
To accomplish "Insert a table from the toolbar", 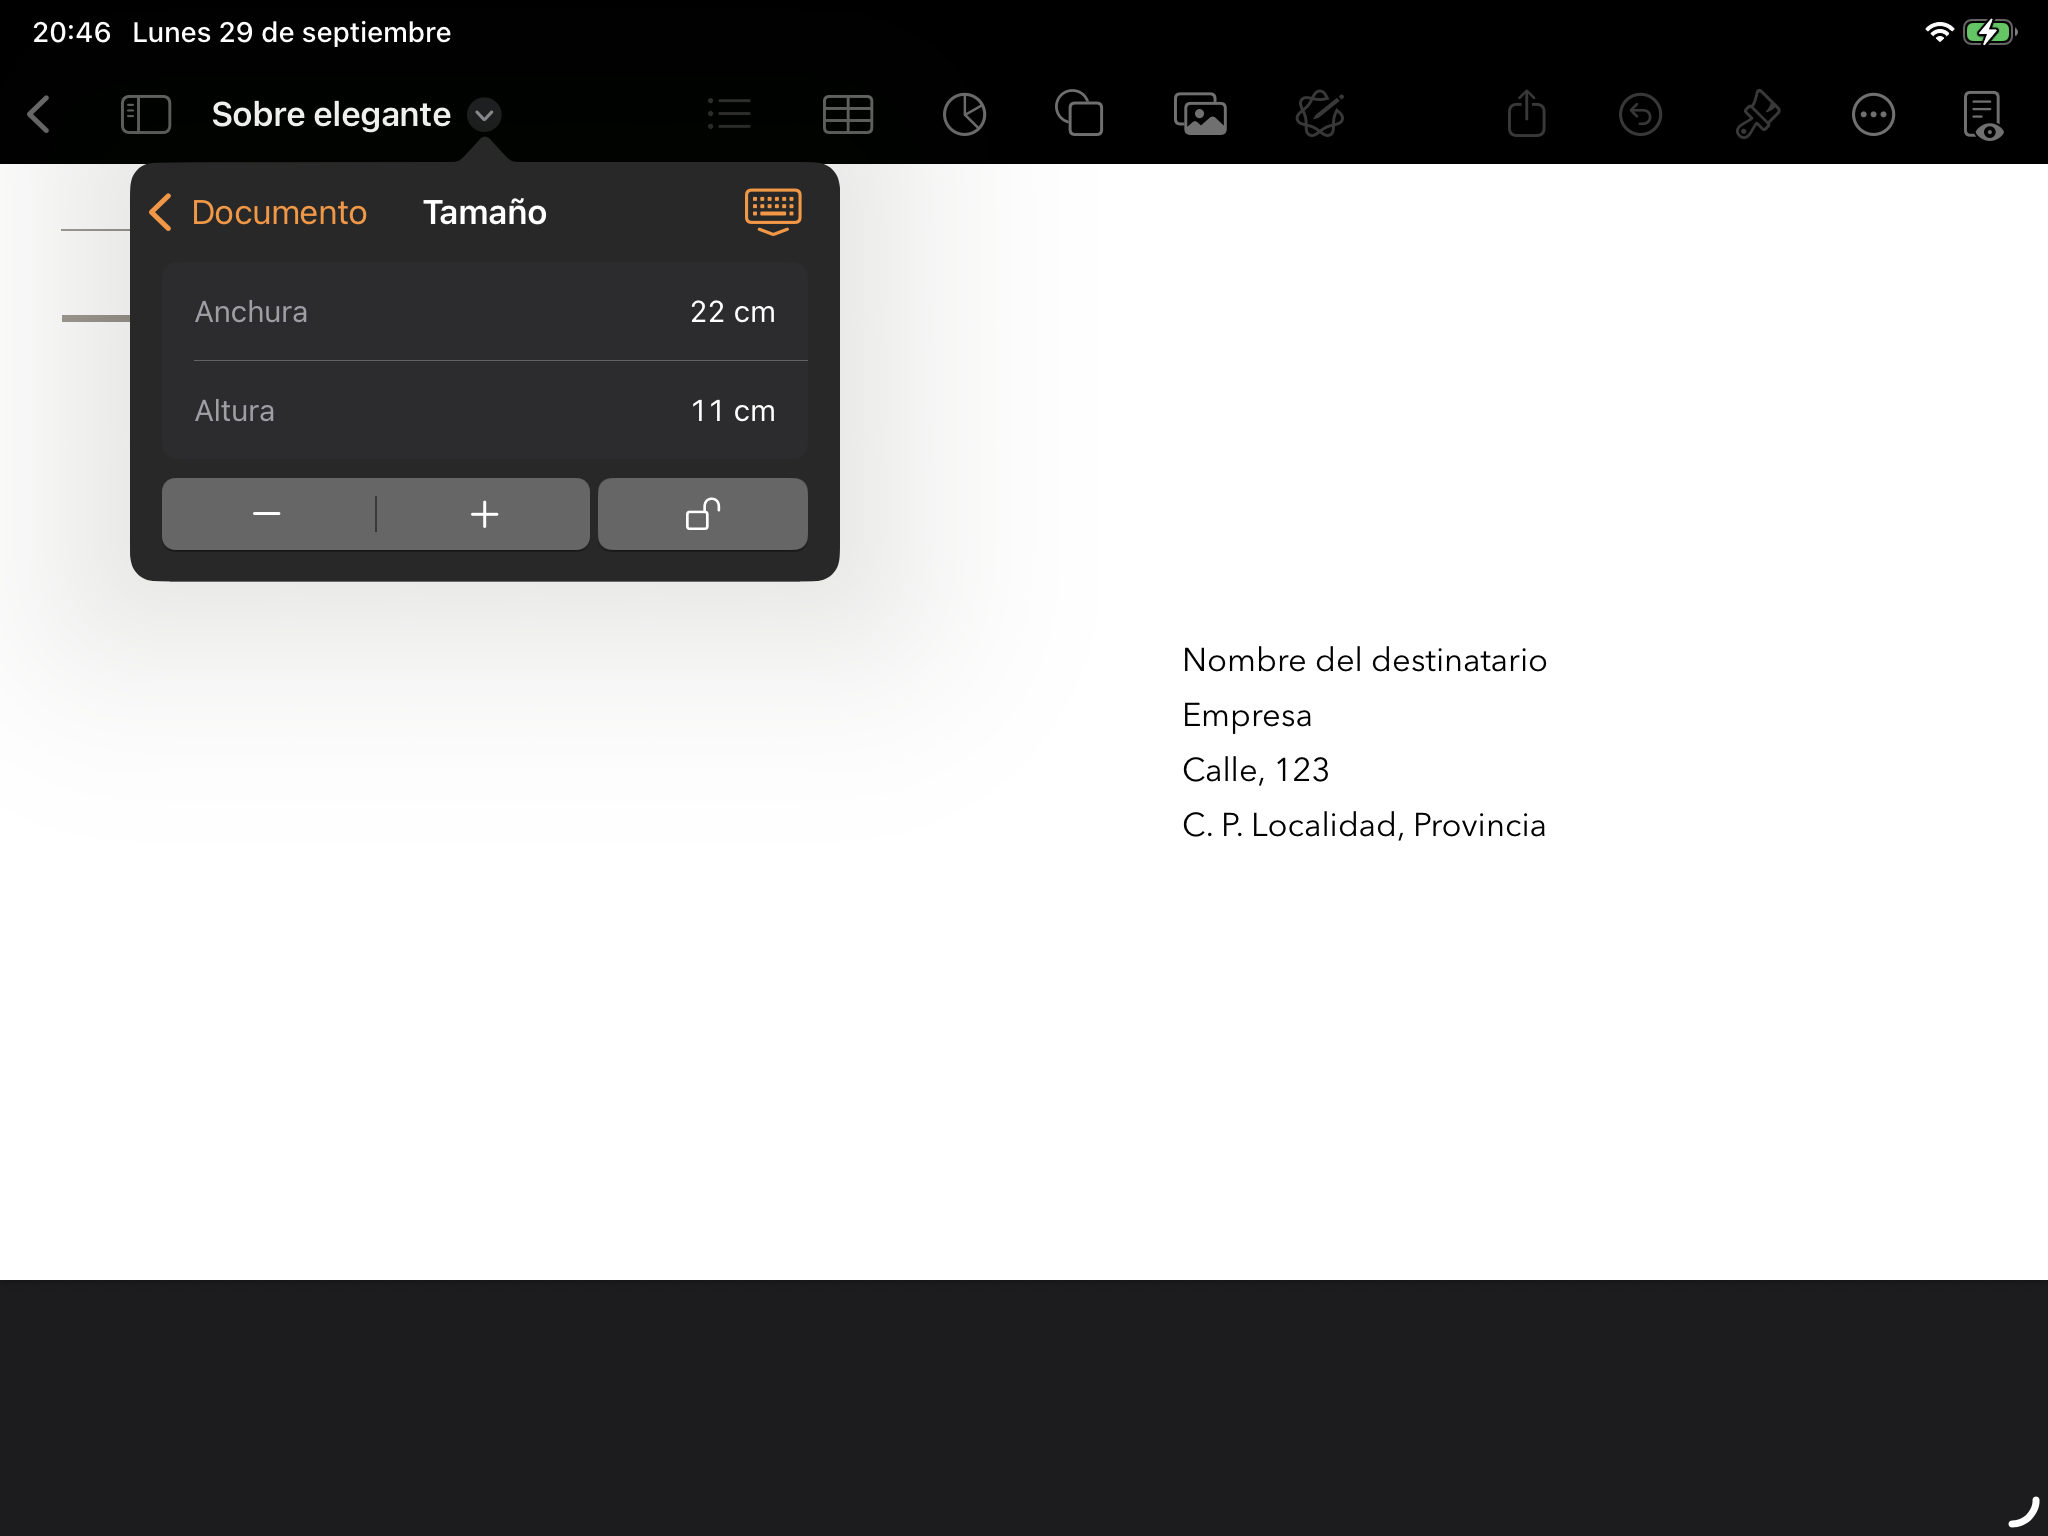I will pyautogui.click(x=847, y=114).
